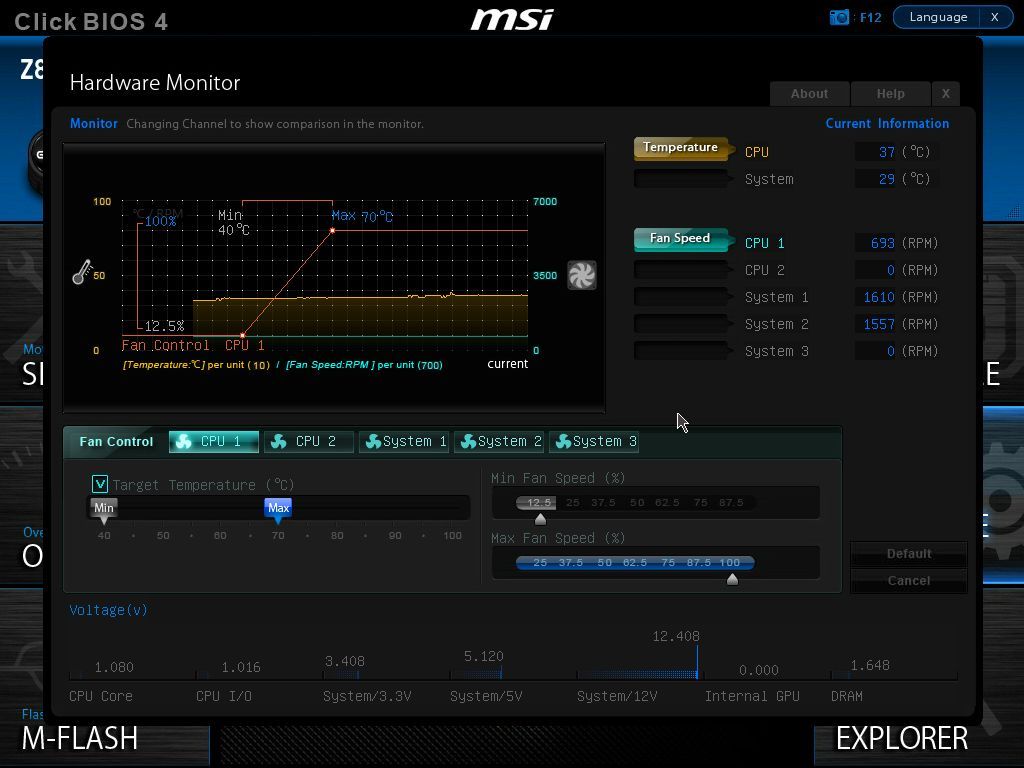Screen dimensions: 1024x768
Task: Open the Language menu in top bar
Action: 938,17
